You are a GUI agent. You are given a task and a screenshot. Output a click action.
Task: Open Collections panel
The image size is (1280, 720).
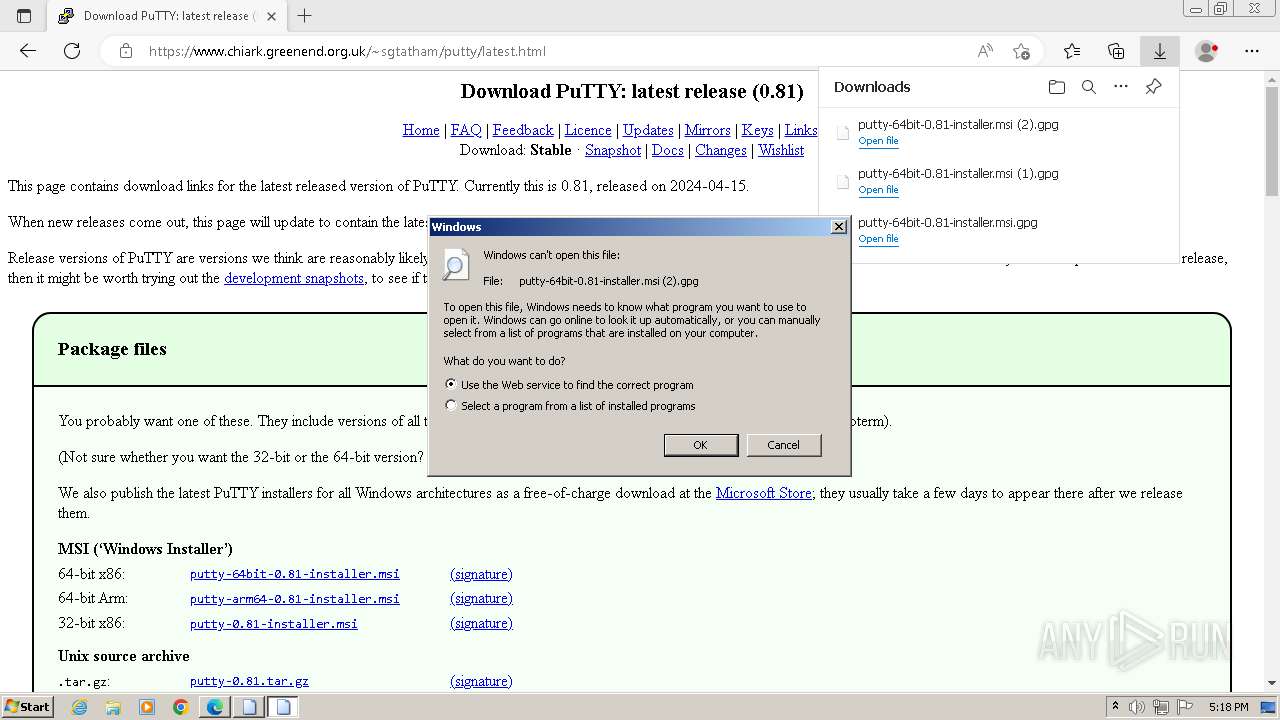tap(1116, 51)
